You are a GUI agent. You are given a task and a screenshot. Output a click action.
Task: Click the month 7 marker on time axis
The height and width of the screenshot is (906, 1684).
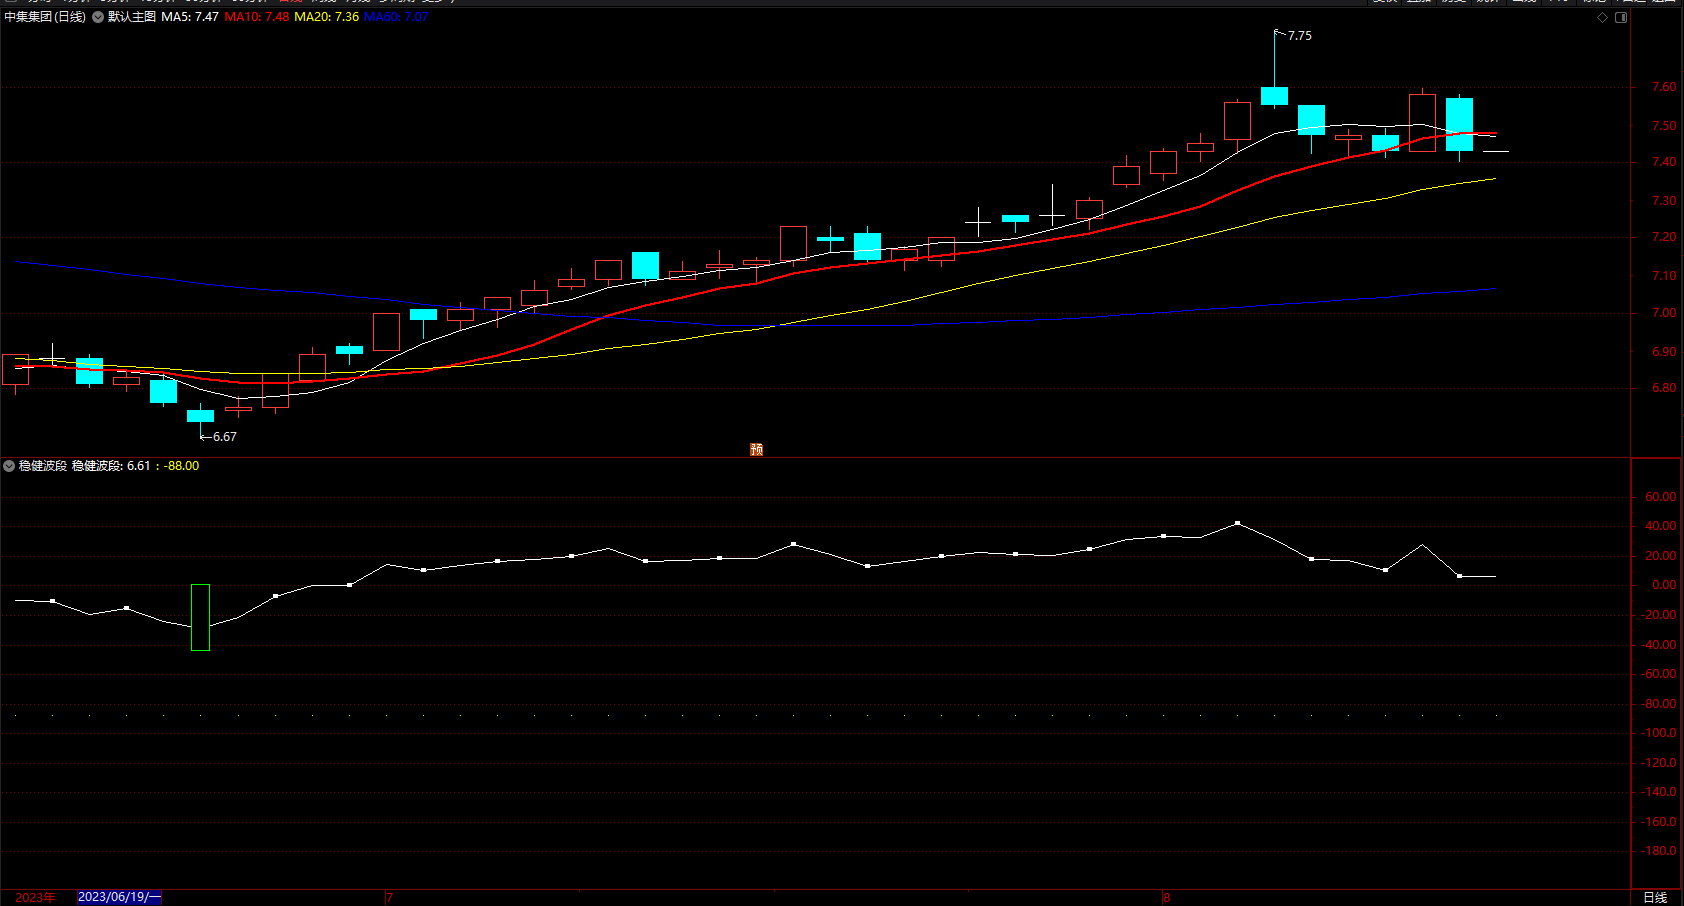390,897
